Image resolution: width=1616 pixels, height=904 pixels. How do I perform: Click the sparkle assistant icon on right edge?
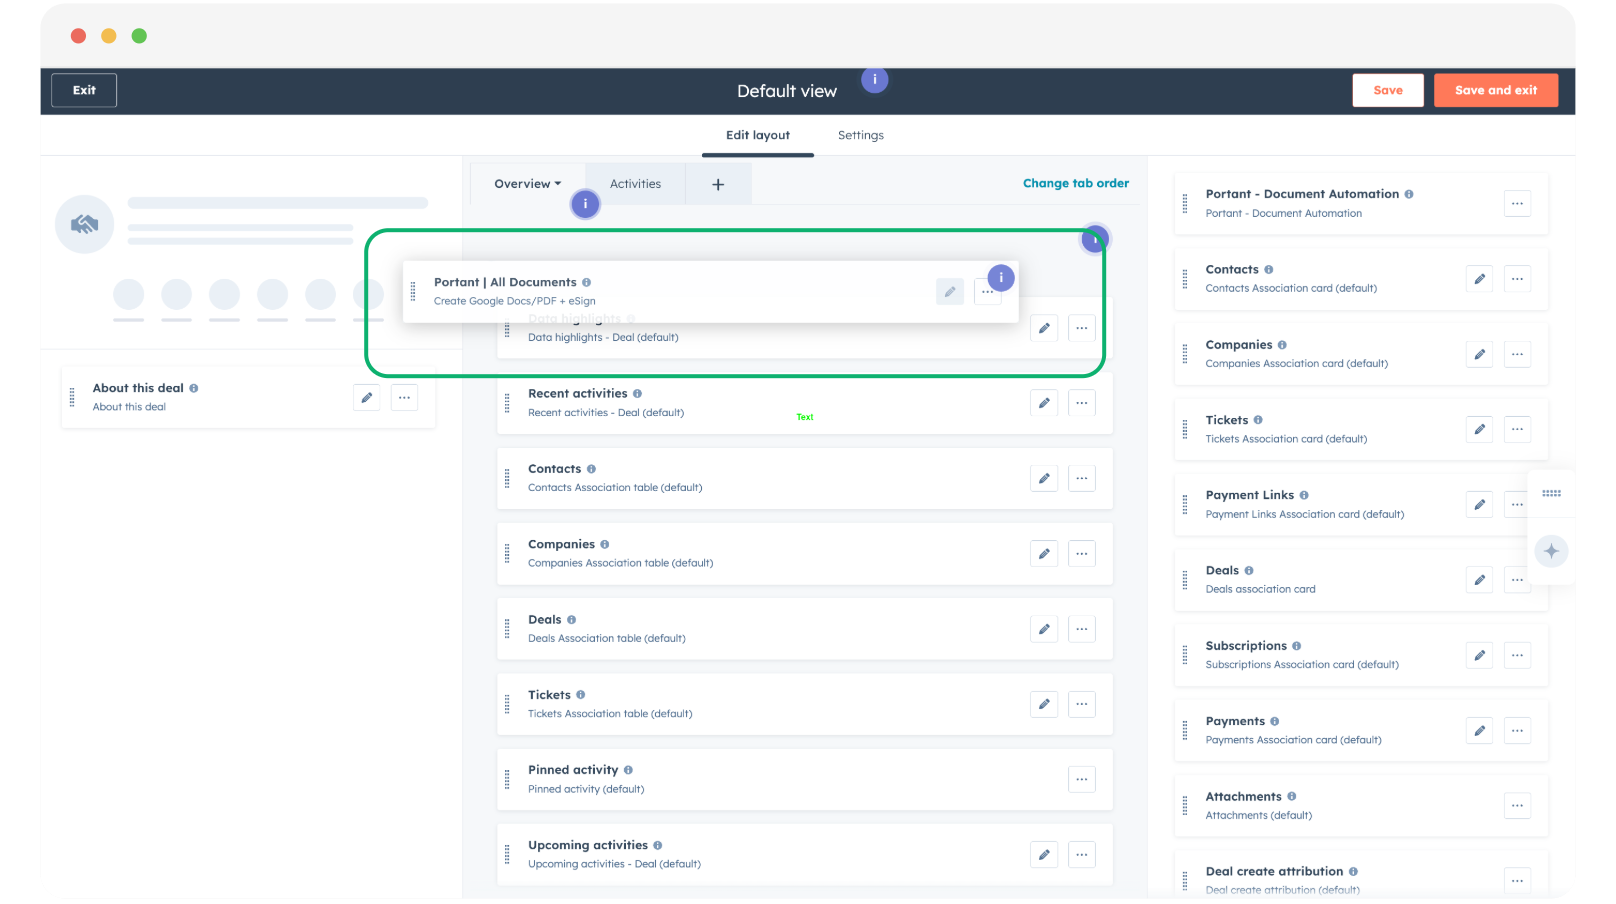pyautogui.click(x=1551, y=551)
